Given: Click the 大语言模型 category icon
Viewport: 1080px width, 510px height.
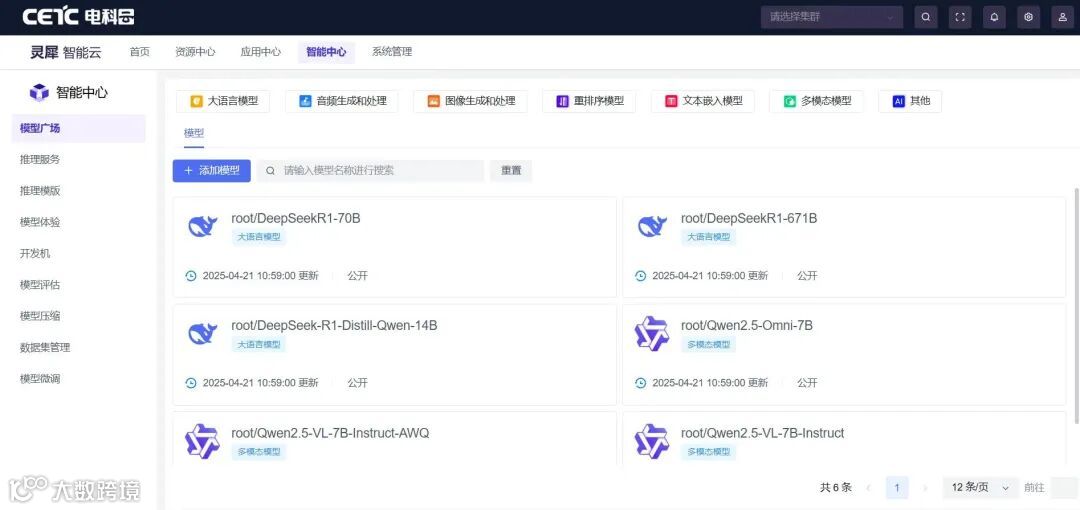Looking at the screenshot, I should point(196,101).
